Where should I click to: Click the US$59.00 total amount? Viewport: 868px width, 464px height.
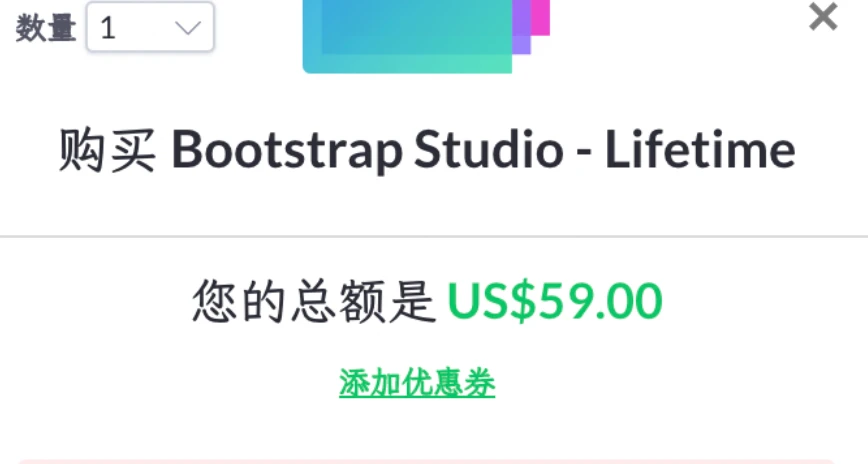tap(555, 301)
